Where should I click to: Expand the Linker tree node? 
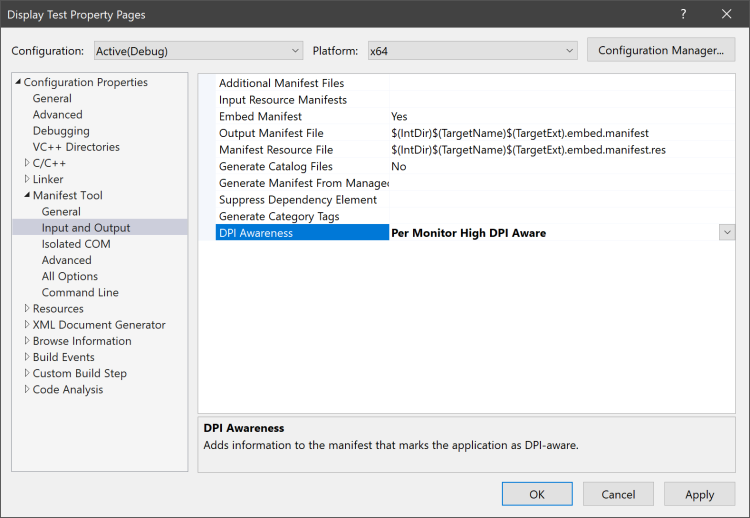pos(27,179)
